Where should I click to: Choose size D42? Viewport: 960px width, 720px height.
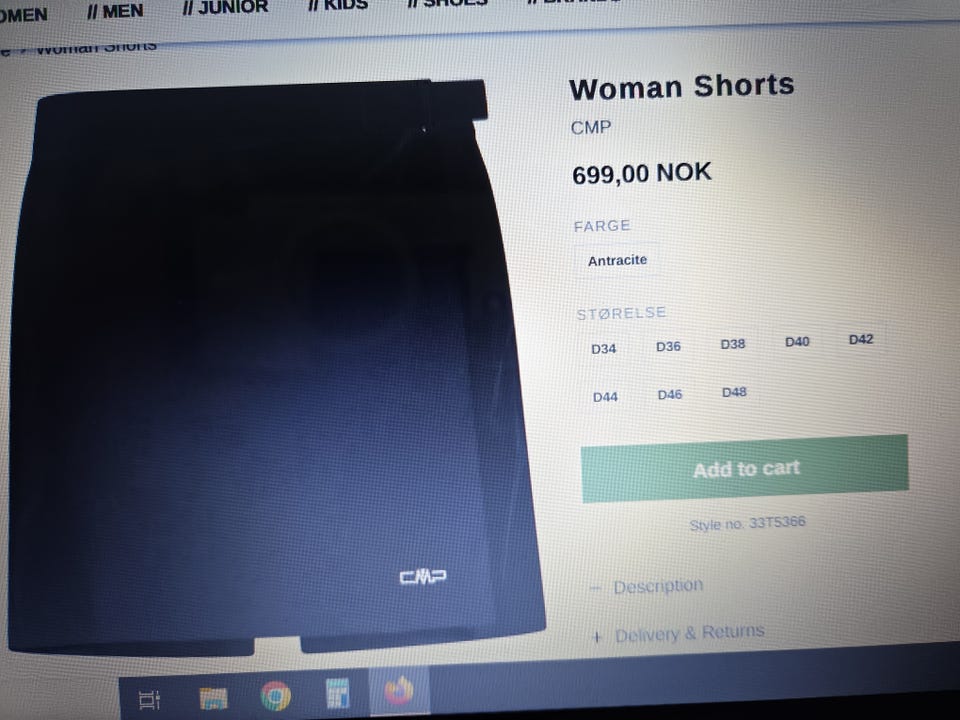(861, 339)
